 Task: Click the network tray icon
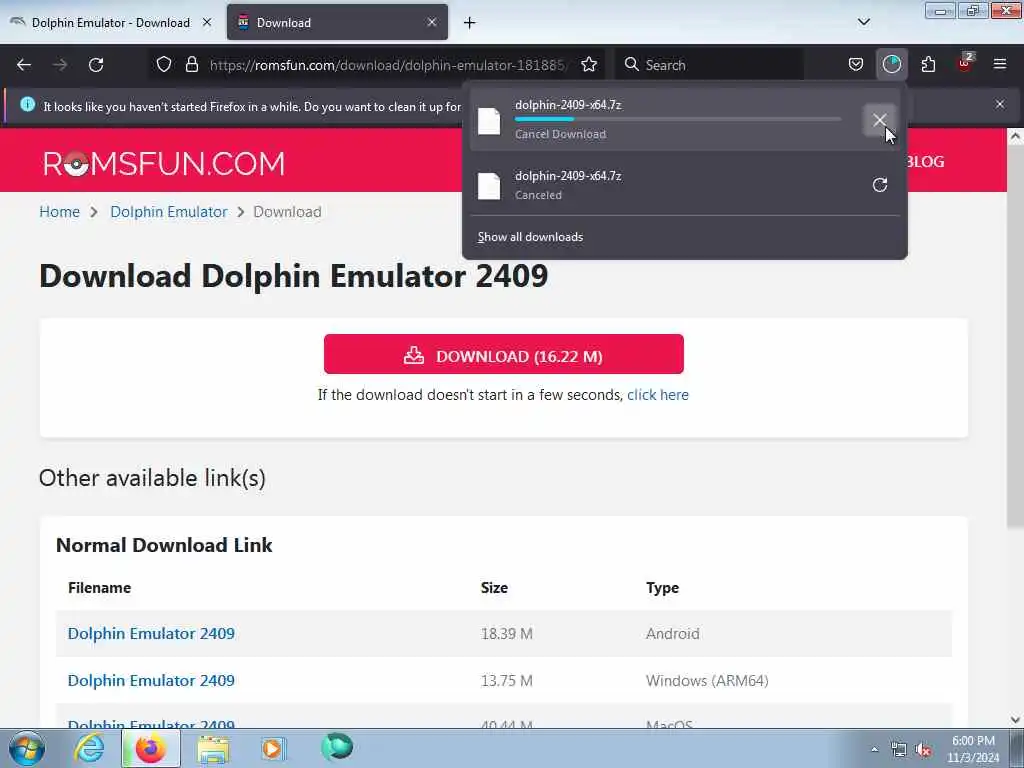[x=899, y=749]
